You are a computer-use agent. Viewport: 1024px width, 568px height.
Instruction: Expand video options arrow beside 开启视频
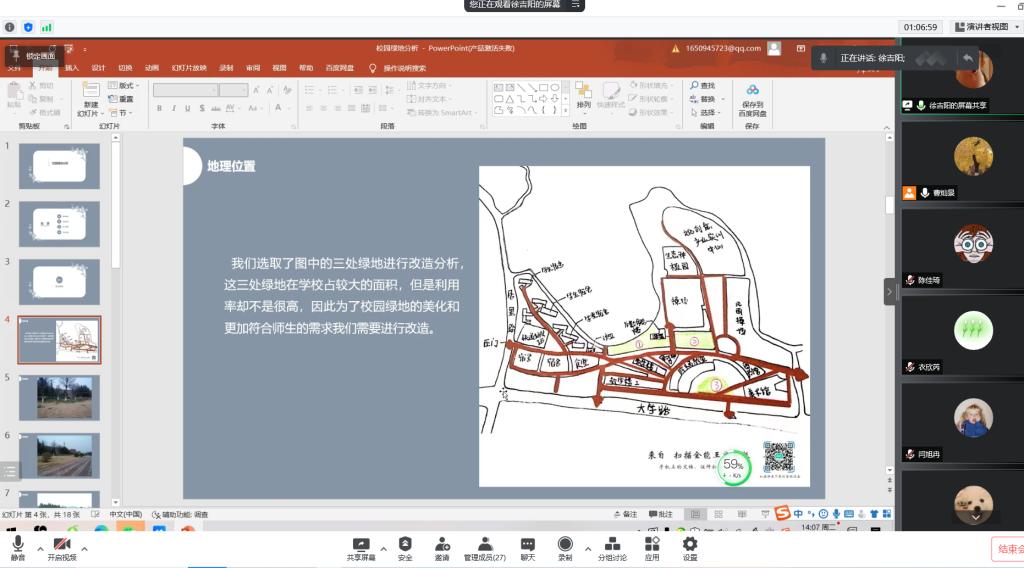point(85,548)
